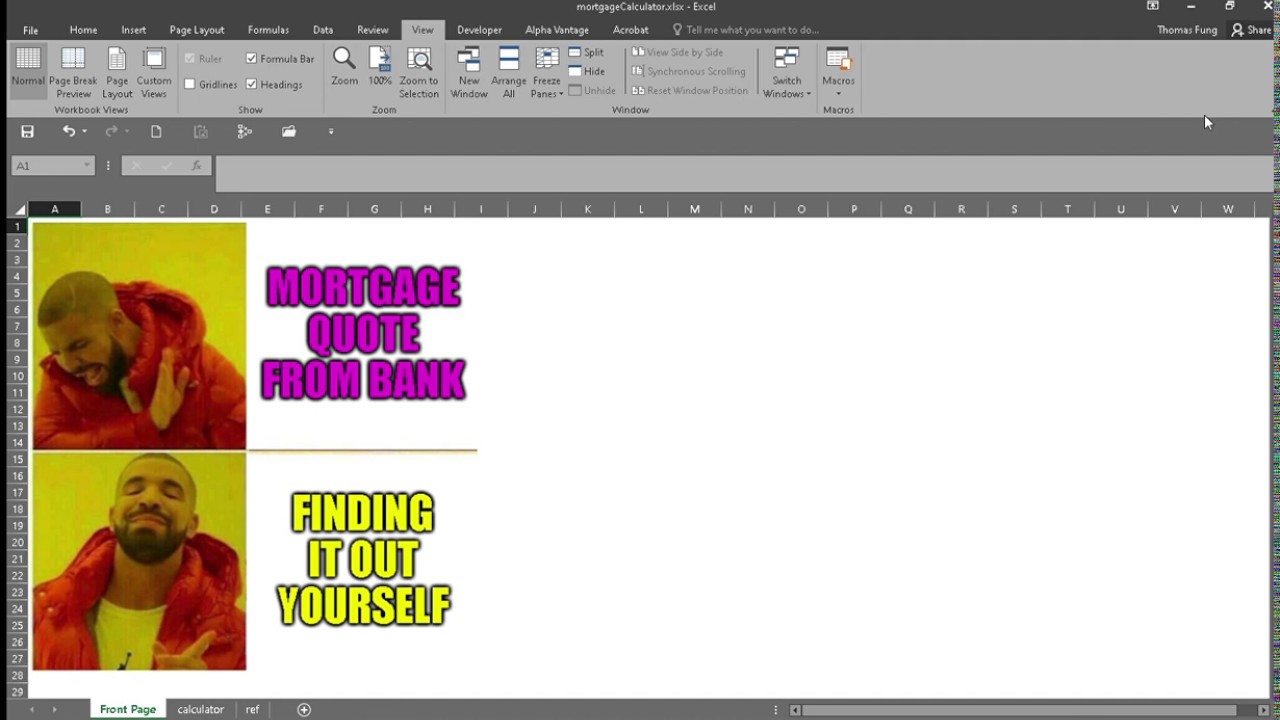This screenshot has width=1280, height=720.
Task: Select the Drake meme picture
Action: 255,446
